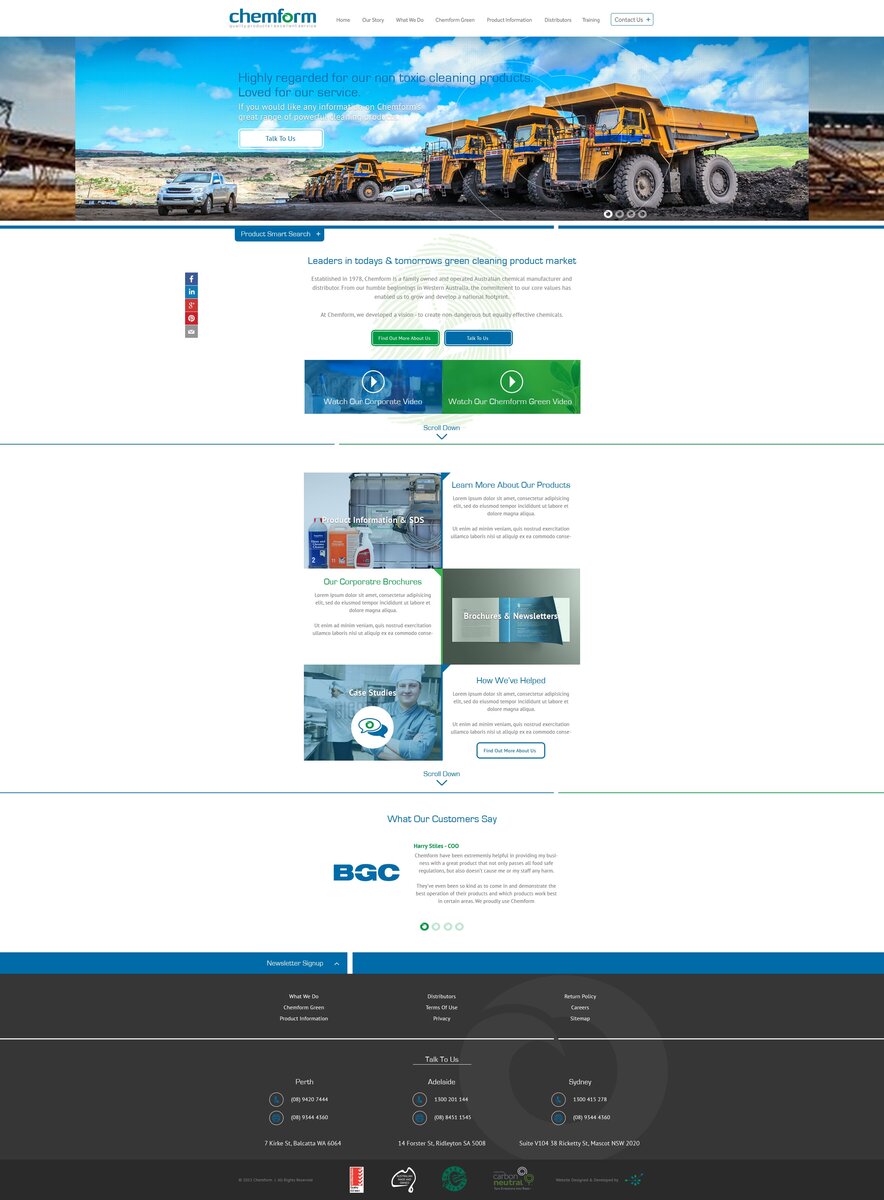Screen dimensions: 884x1200
Task: Expand the Contact Us menu
Action: click(632, 19)
